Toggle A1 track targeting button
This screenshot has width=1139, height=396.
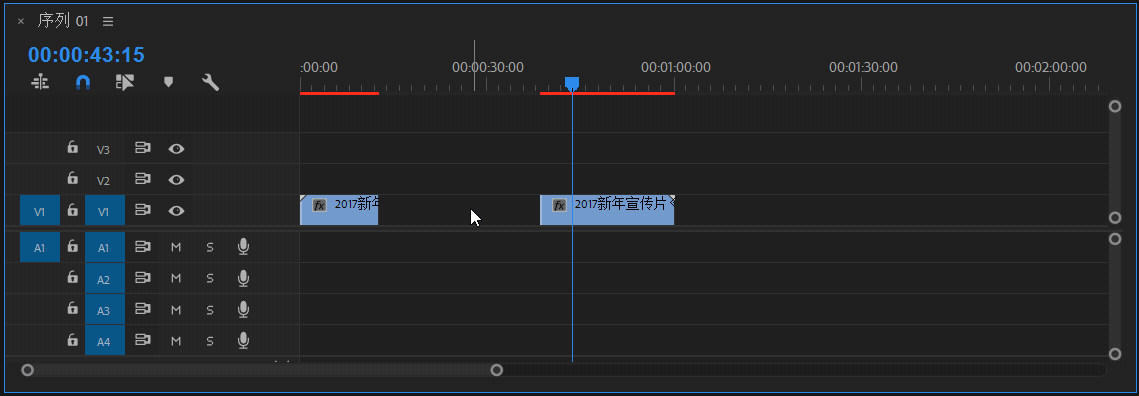[104, 247]
